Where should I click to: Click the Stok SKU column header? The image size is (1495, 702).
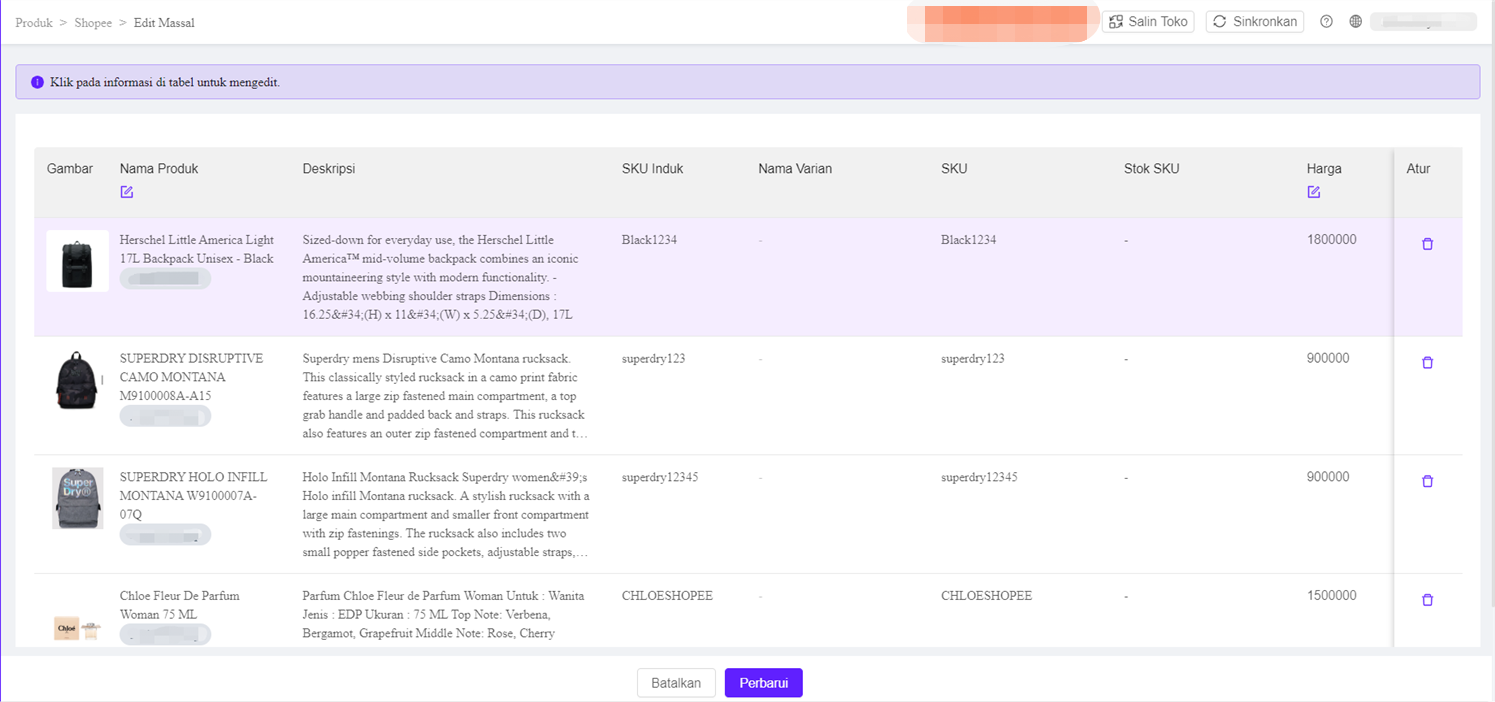click(x=1151, y=168)
